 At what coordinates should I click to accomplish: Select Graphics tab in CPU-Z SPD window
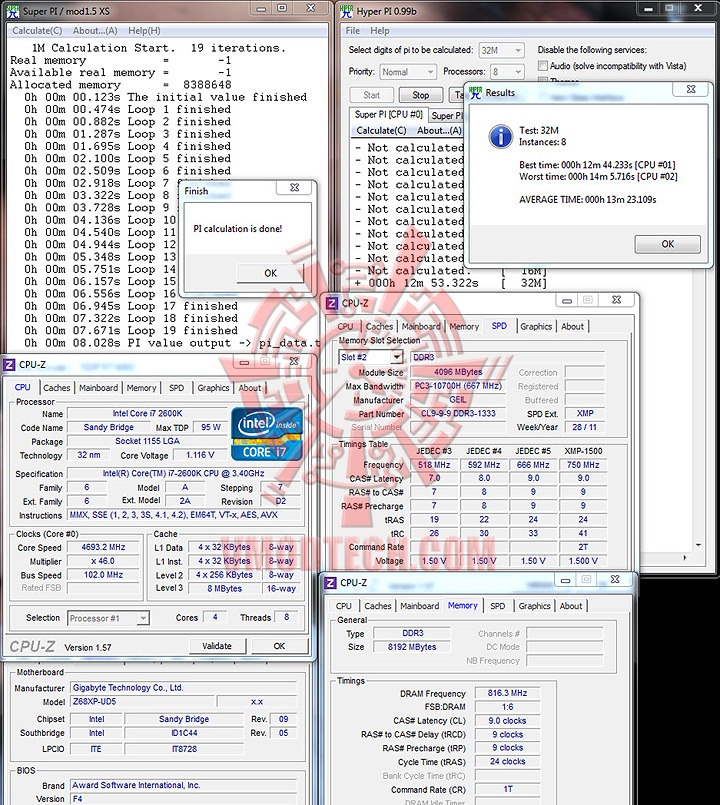(536, 327)
